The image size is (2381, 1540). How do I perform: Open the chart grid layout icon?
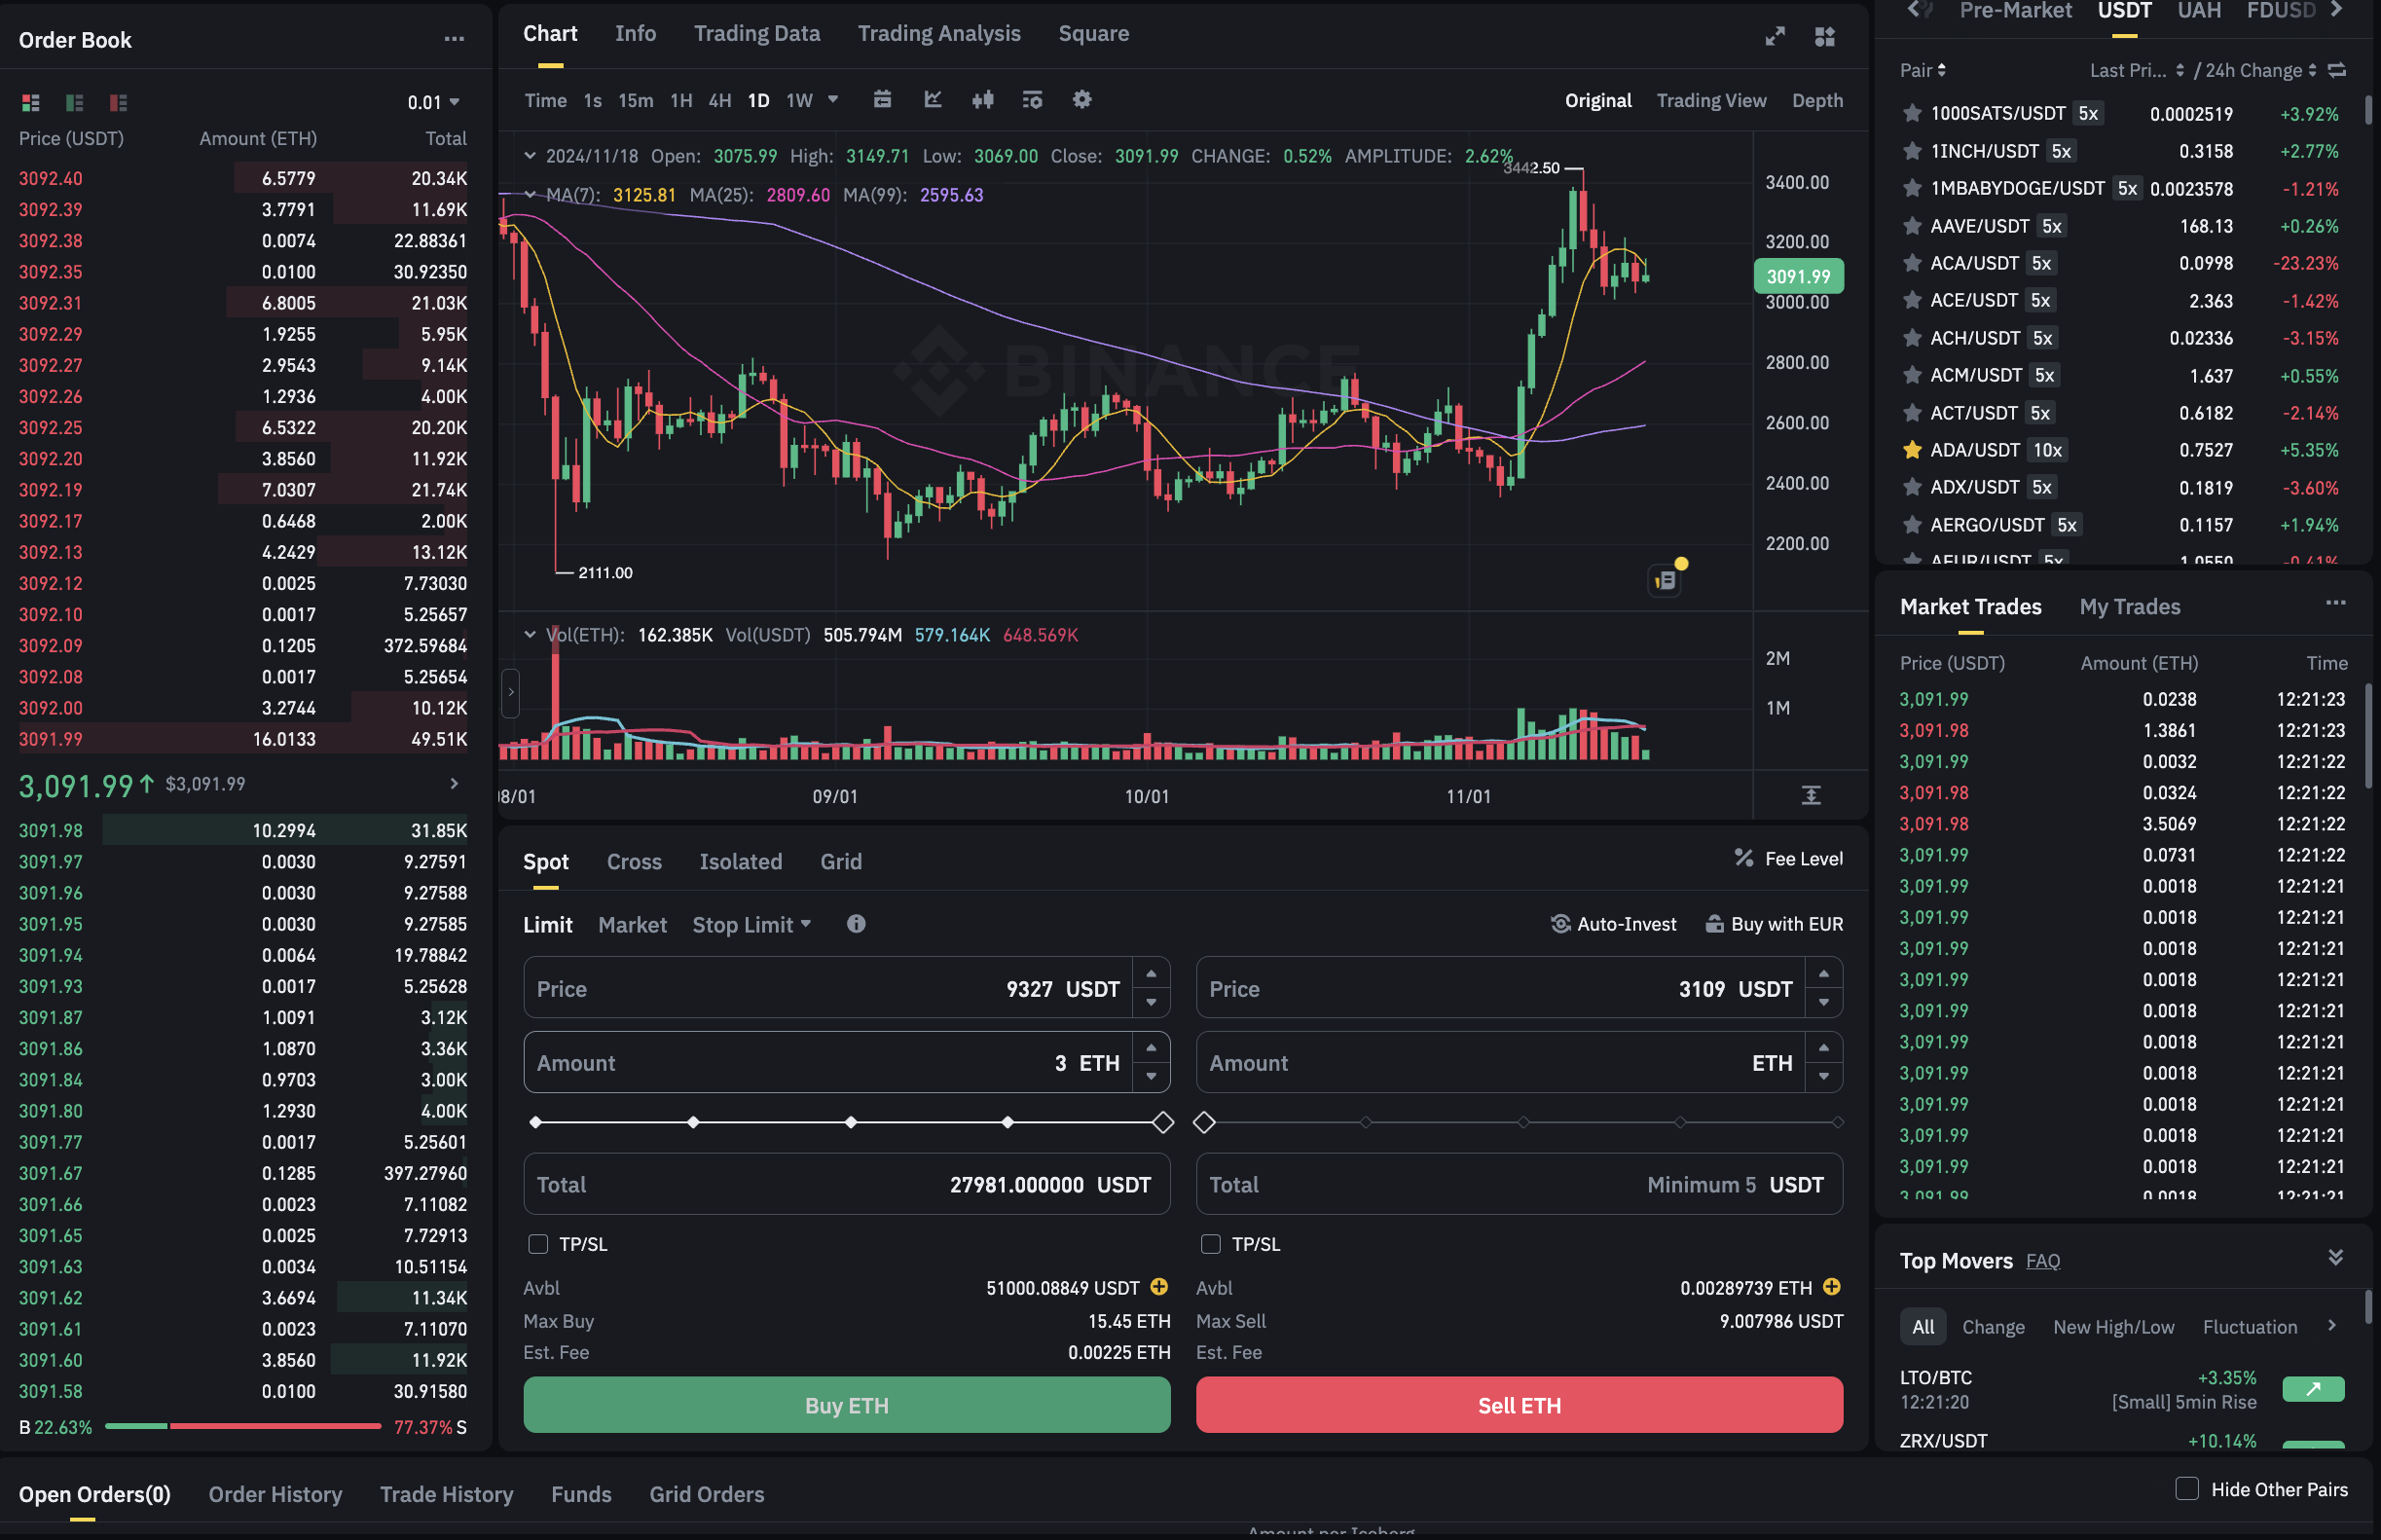tap(1825, 37)
